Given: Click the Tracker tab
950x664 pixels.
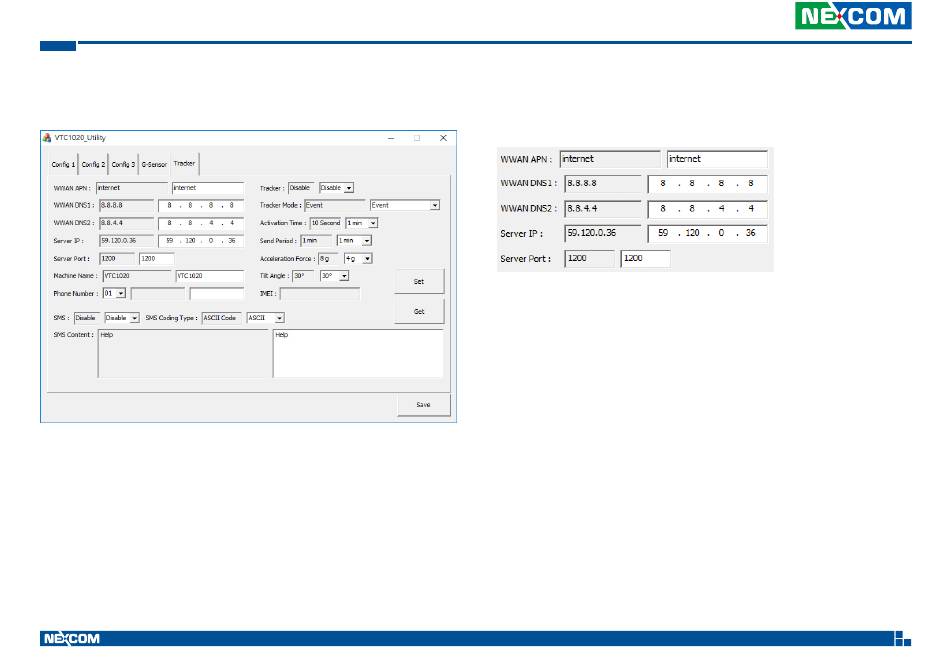Looking at the screenshot, I should click(x=184, y=164).
